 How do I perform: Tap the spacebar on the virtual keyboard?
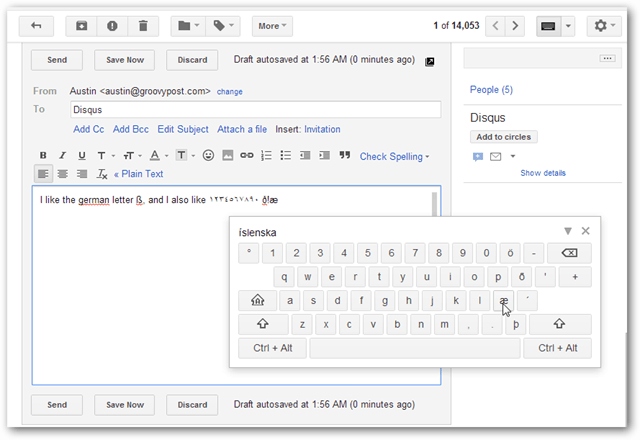pyautogui.click(x=415, y=348)
